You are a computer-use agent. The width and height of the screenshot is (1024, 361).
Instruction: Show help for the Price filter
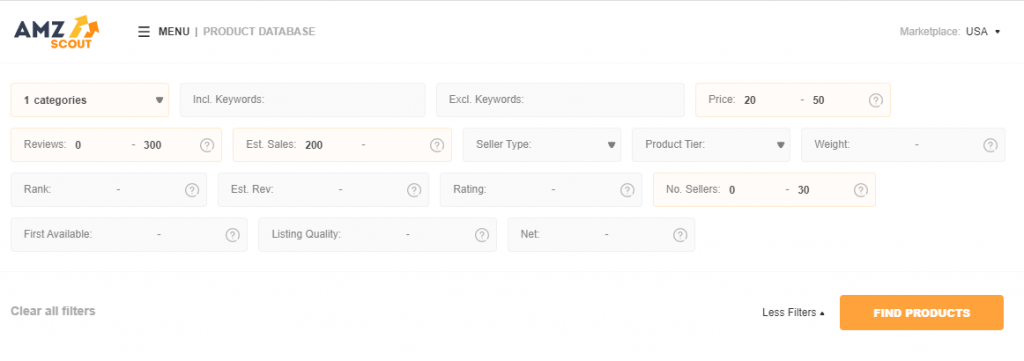[x=876, y=100]
